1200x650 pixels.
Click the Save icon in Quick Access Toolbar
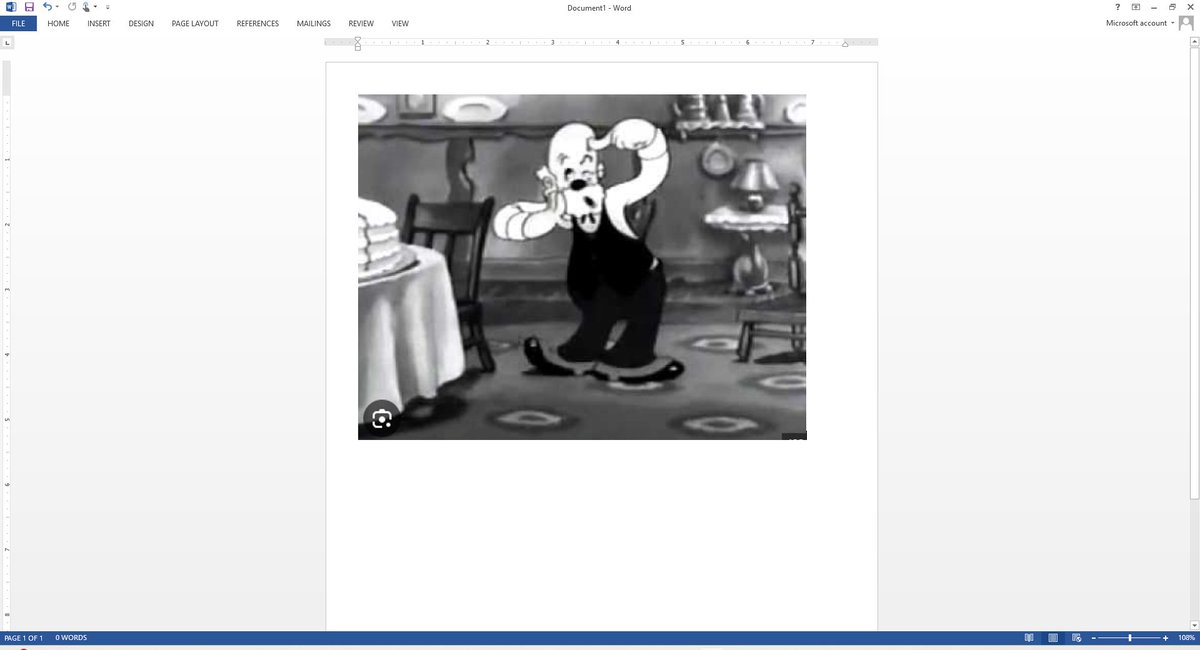(x=29, y=7)
